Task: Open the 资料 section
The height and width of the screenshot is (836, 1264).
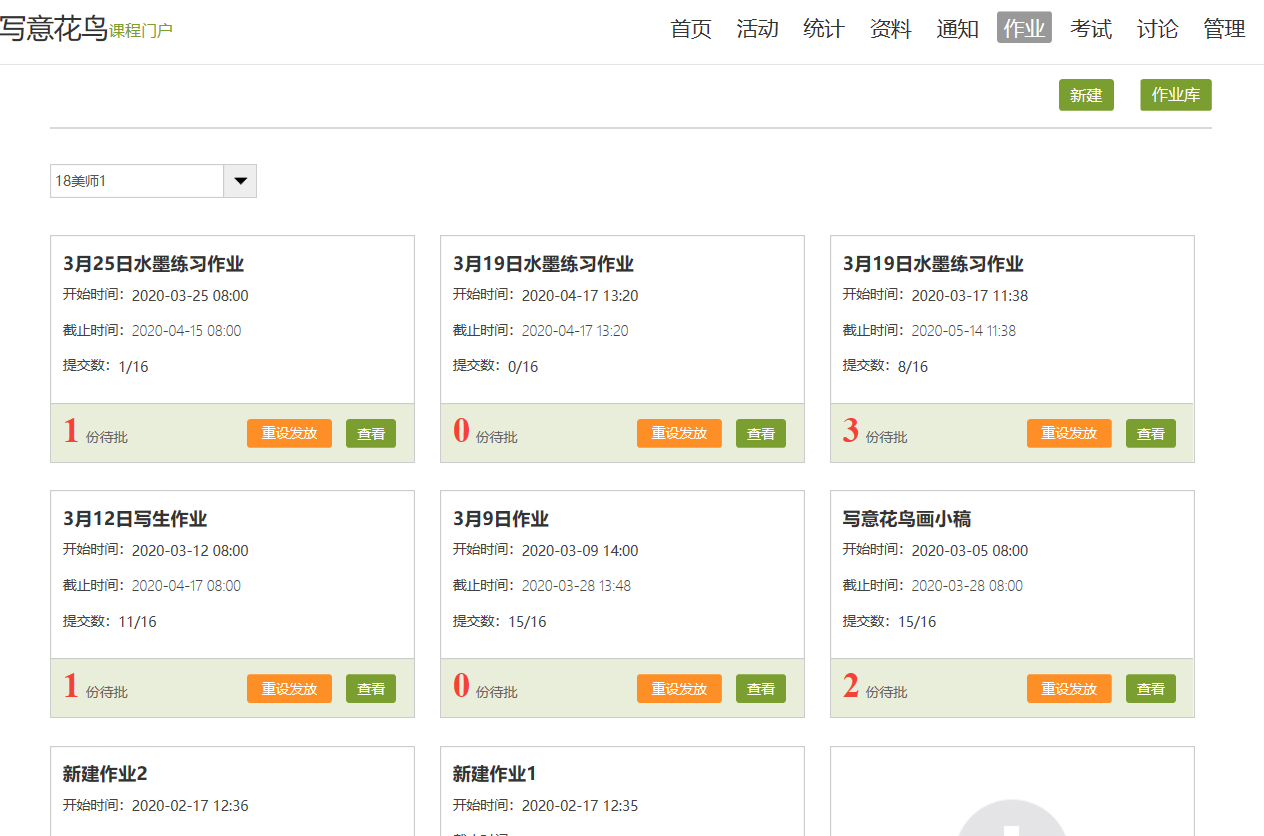Action: click(x=890, y=29)
